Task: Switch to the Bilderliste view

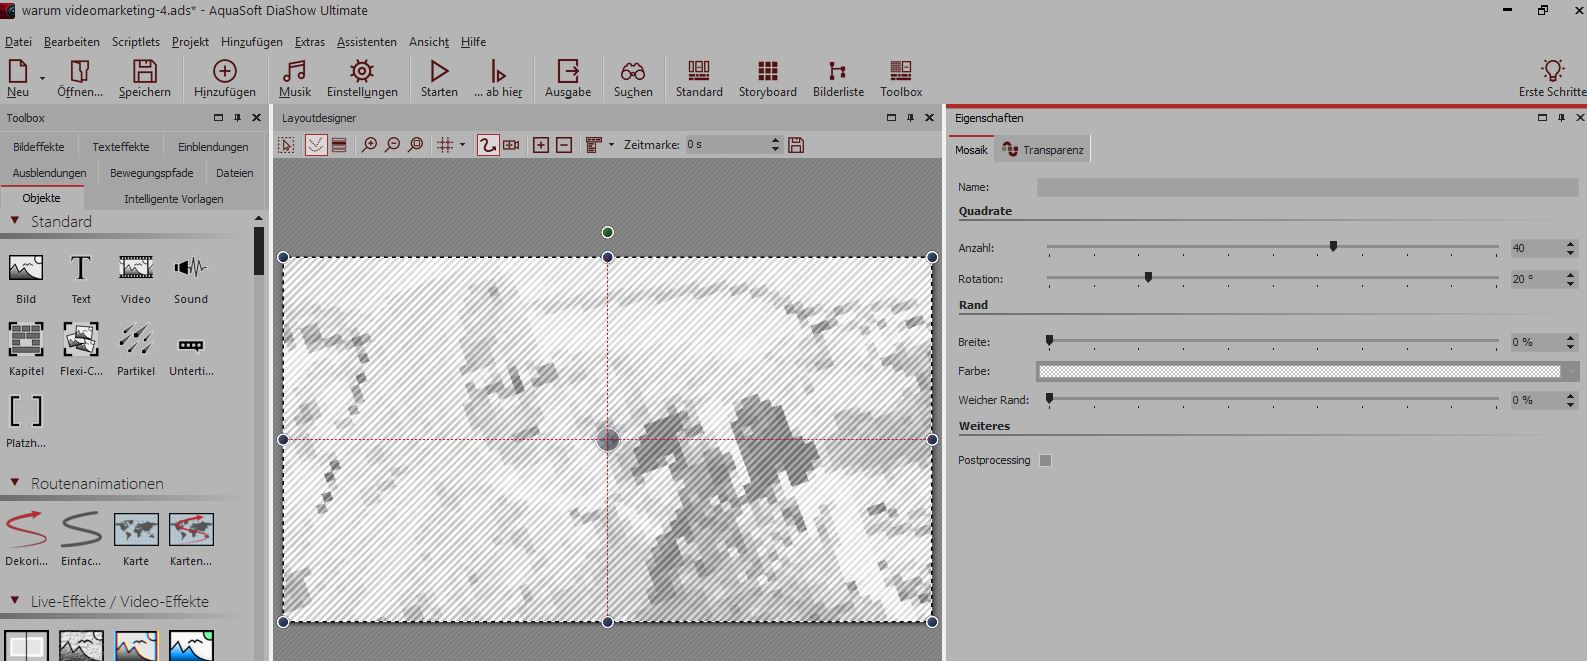Action: [837, 71]
